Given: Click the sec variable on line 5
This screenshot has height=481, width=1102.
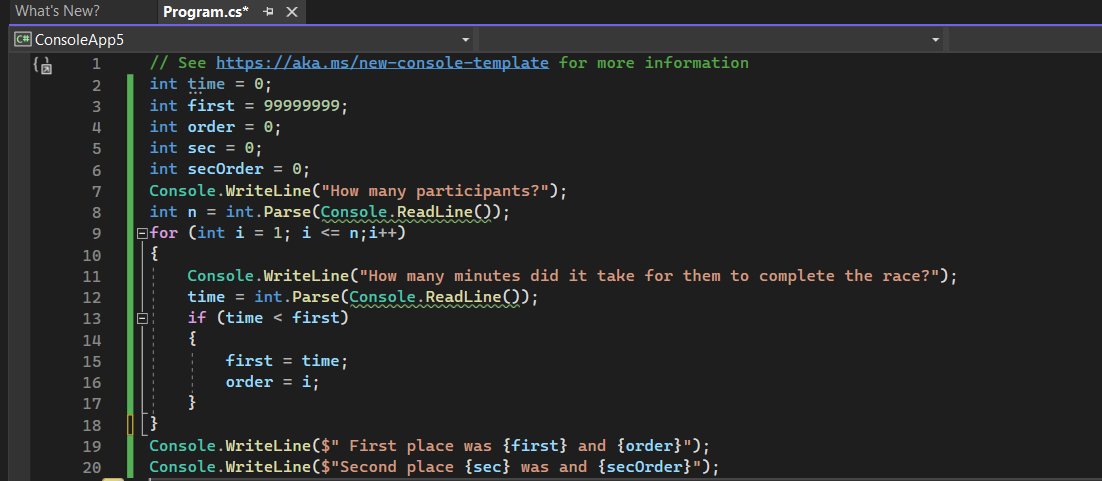Looking at the screenshot, I should pos(202,148).
